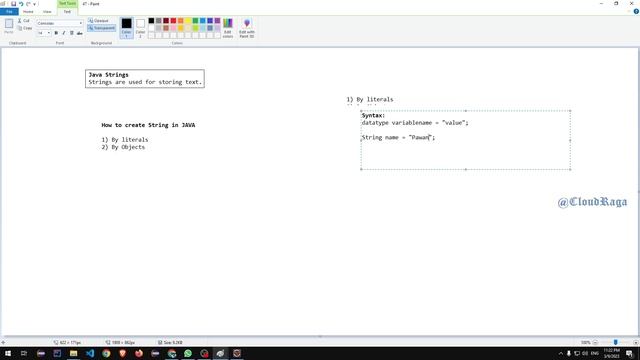This screenshot has width=640, height=360.
Task: Pick the yellow color swatch
Action: 188,20
